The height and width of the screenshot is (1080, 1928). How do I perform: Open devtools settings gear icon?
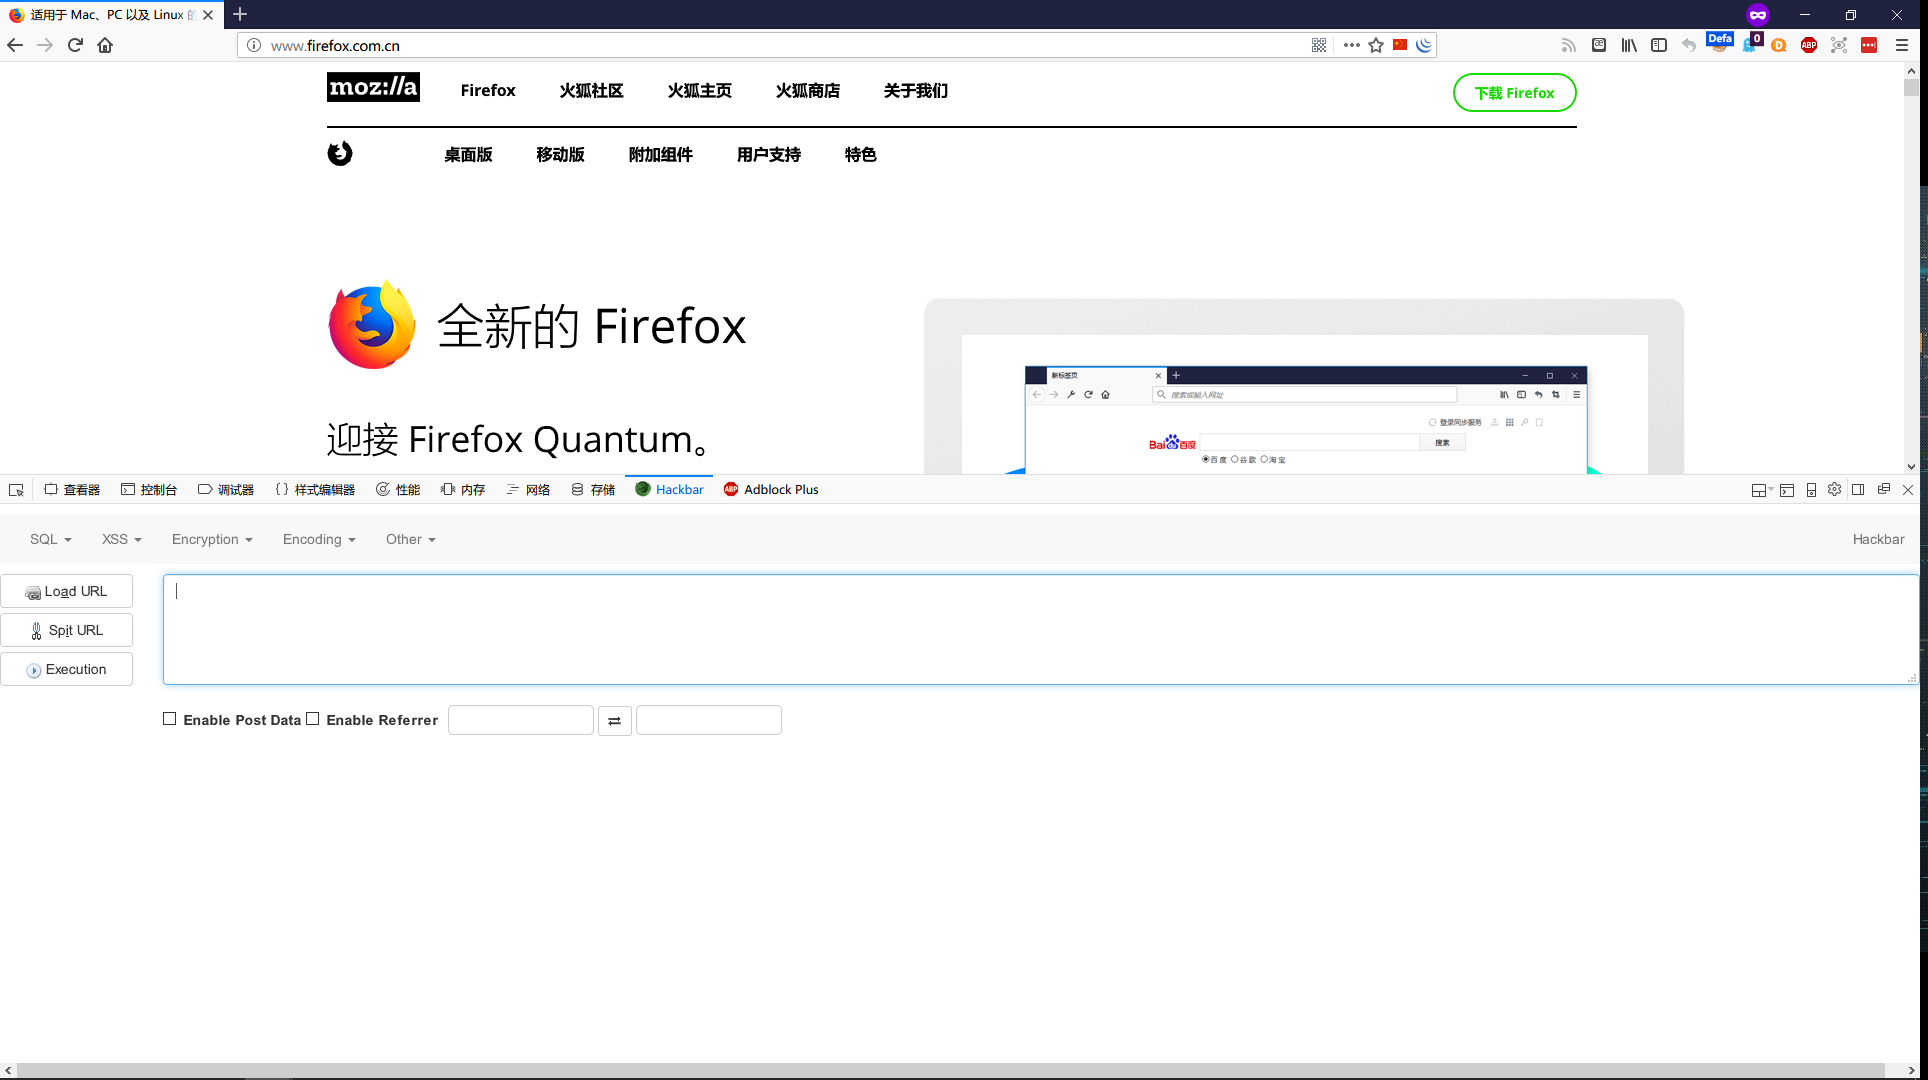1834,489
